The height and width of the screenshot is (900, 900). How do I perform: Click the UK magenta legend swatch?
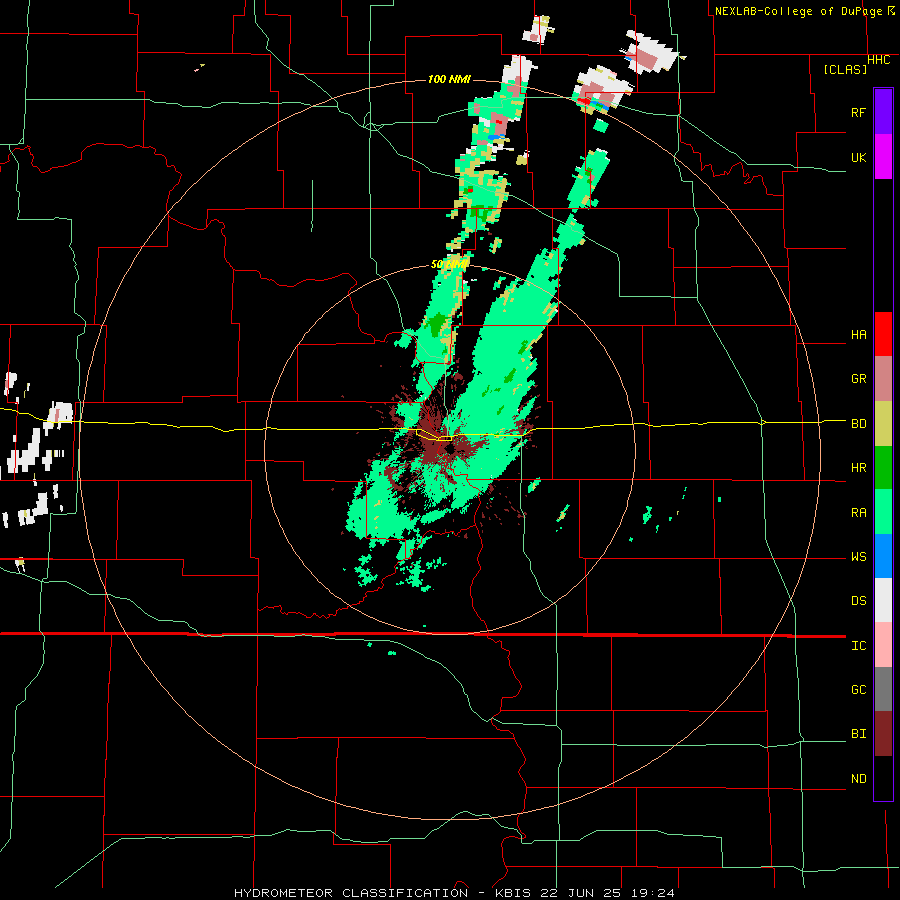883,157
